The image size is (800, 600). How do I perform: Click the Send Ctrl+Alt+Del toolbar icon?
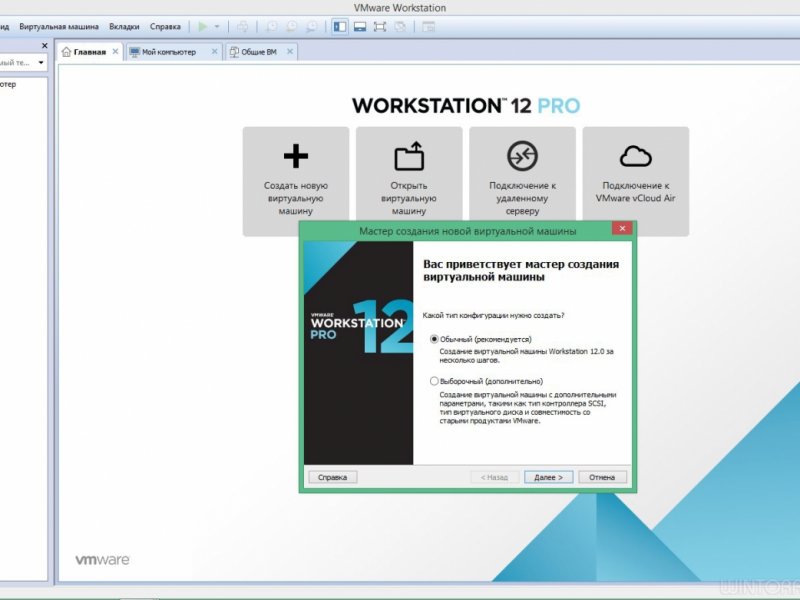243,27
